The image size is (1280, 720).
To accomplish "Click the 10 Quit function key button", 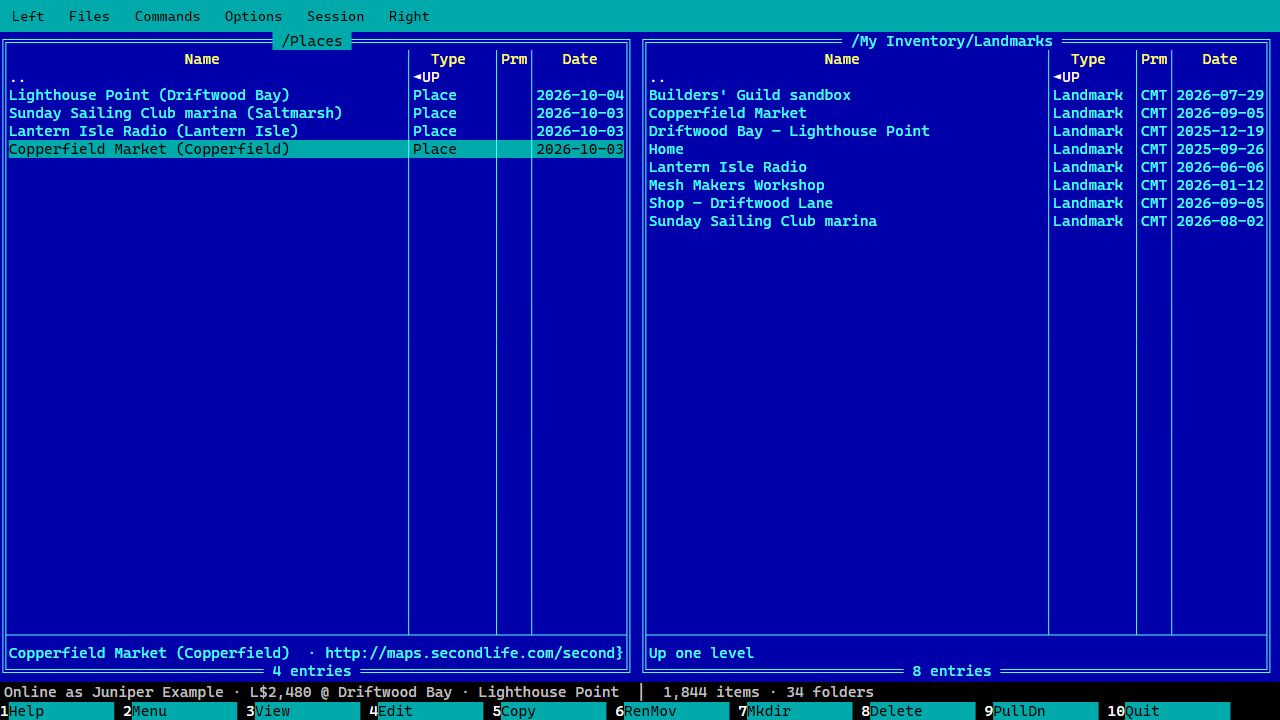I will [x=1168, y=711].
